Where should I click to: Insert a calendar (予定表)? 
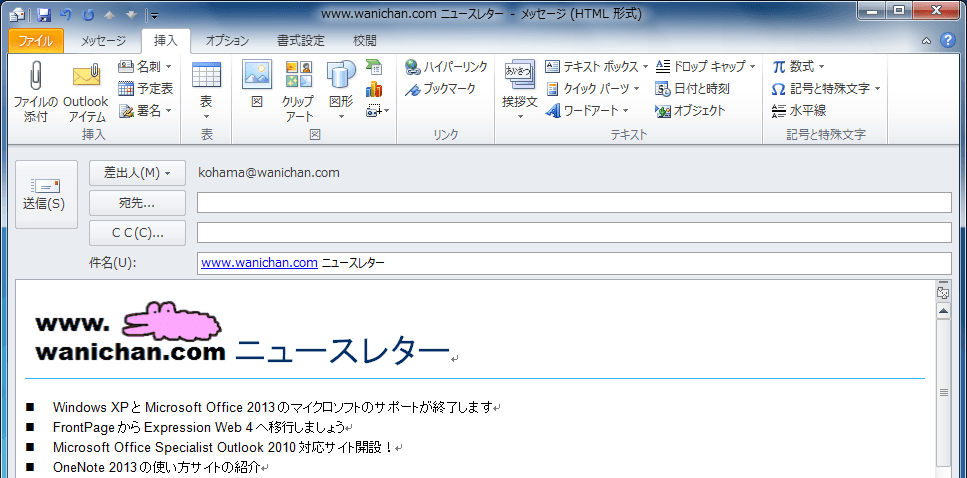click(x=145, y=88)
